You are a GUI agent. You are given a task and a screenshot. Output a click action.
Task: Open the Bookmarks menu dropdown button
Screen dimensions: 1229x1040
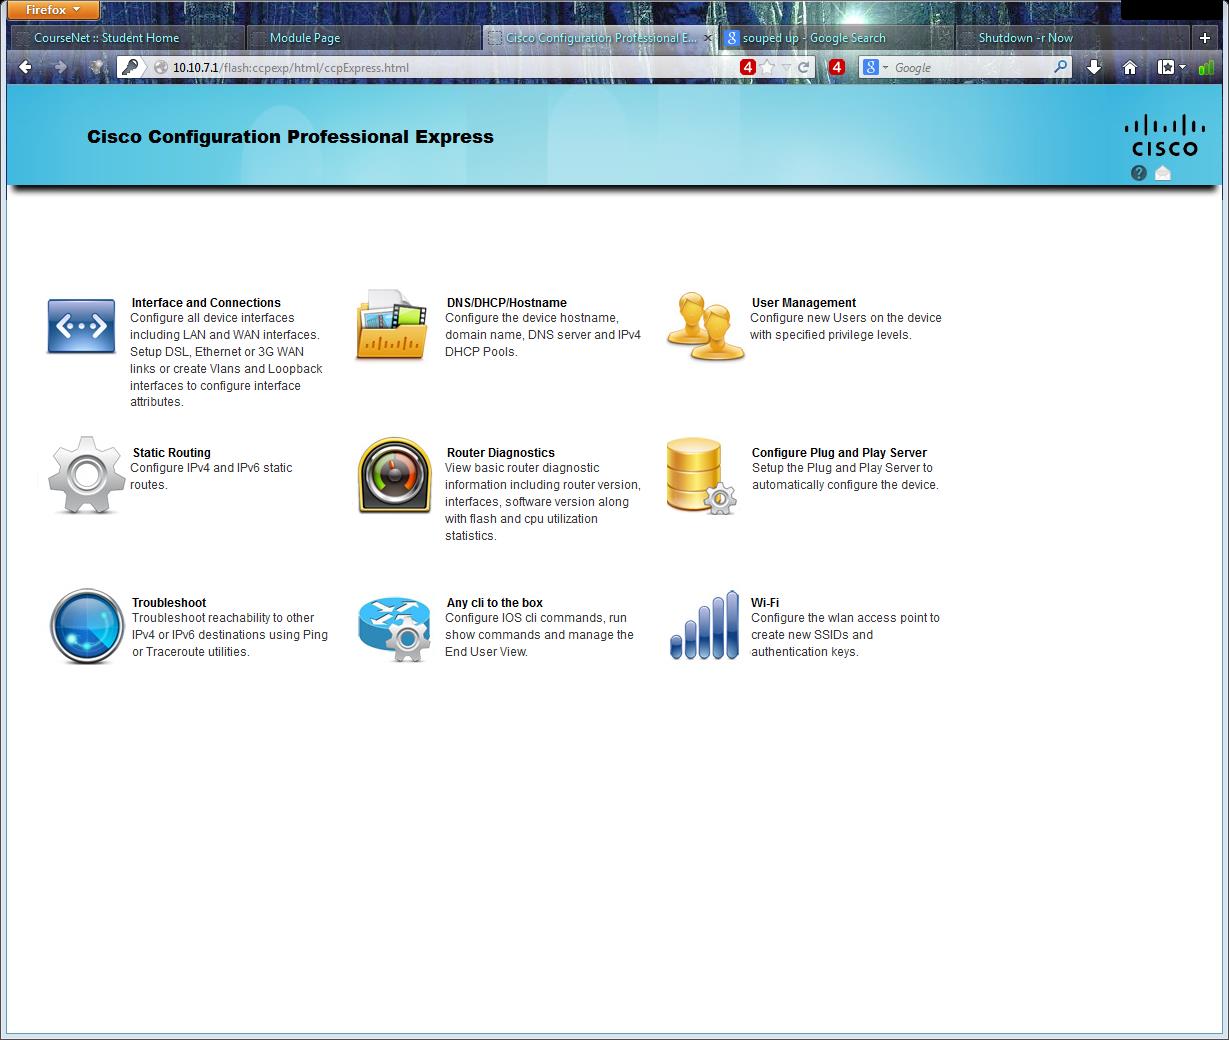click(x=1171, y=67)
